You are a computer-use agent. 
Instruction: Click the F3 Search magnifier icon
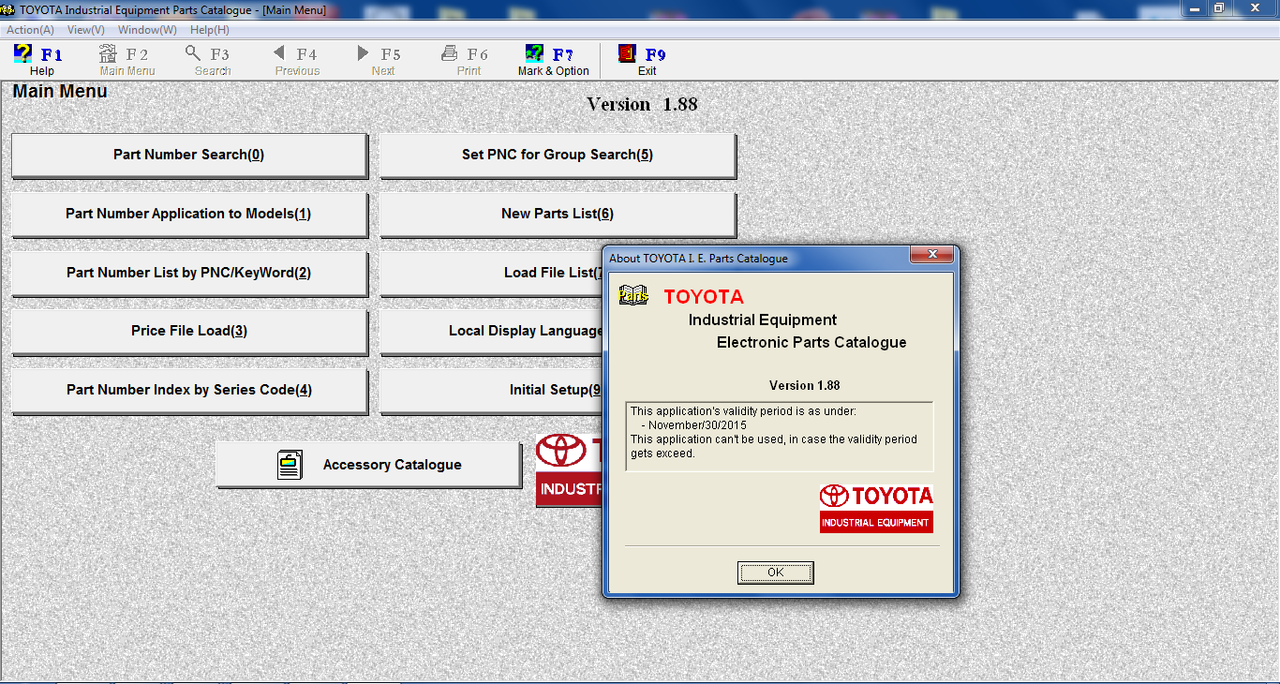tap(193, 54)
